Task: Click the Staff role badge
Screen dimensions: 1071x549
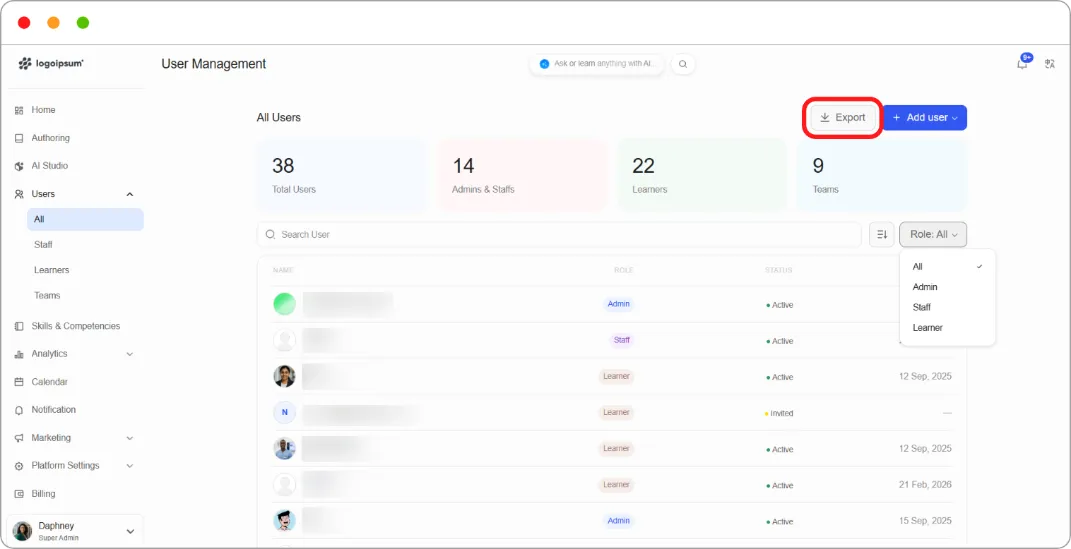Action: coord(622,340)
